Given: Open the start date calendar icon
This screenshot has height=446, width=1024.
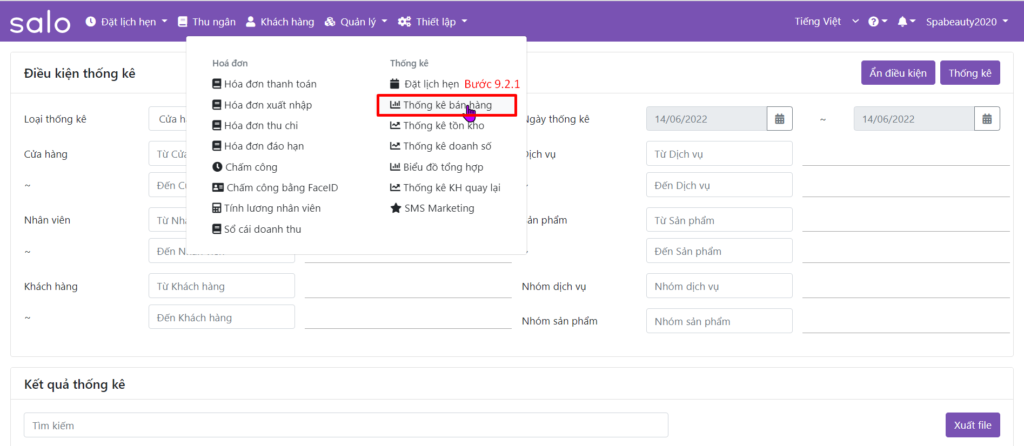Looking at the screenshot, I should 779,119.
